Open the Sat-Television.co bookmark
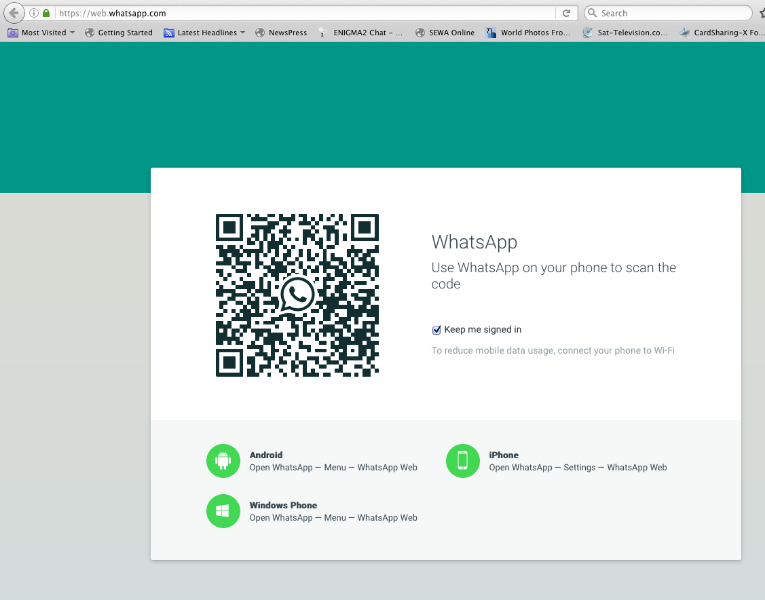Screen dimensions: 765x600 click(x=625, y=33)
